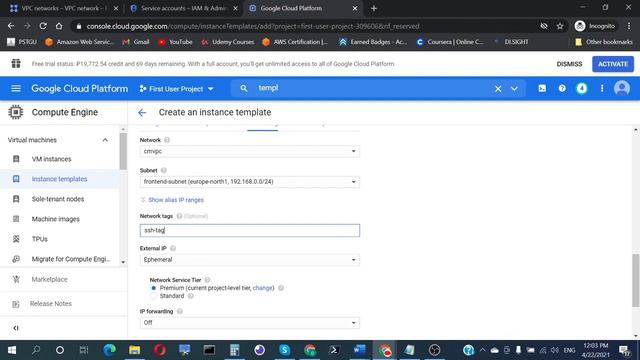Open the Network dropdown showing cmvpc

point(250,151)
